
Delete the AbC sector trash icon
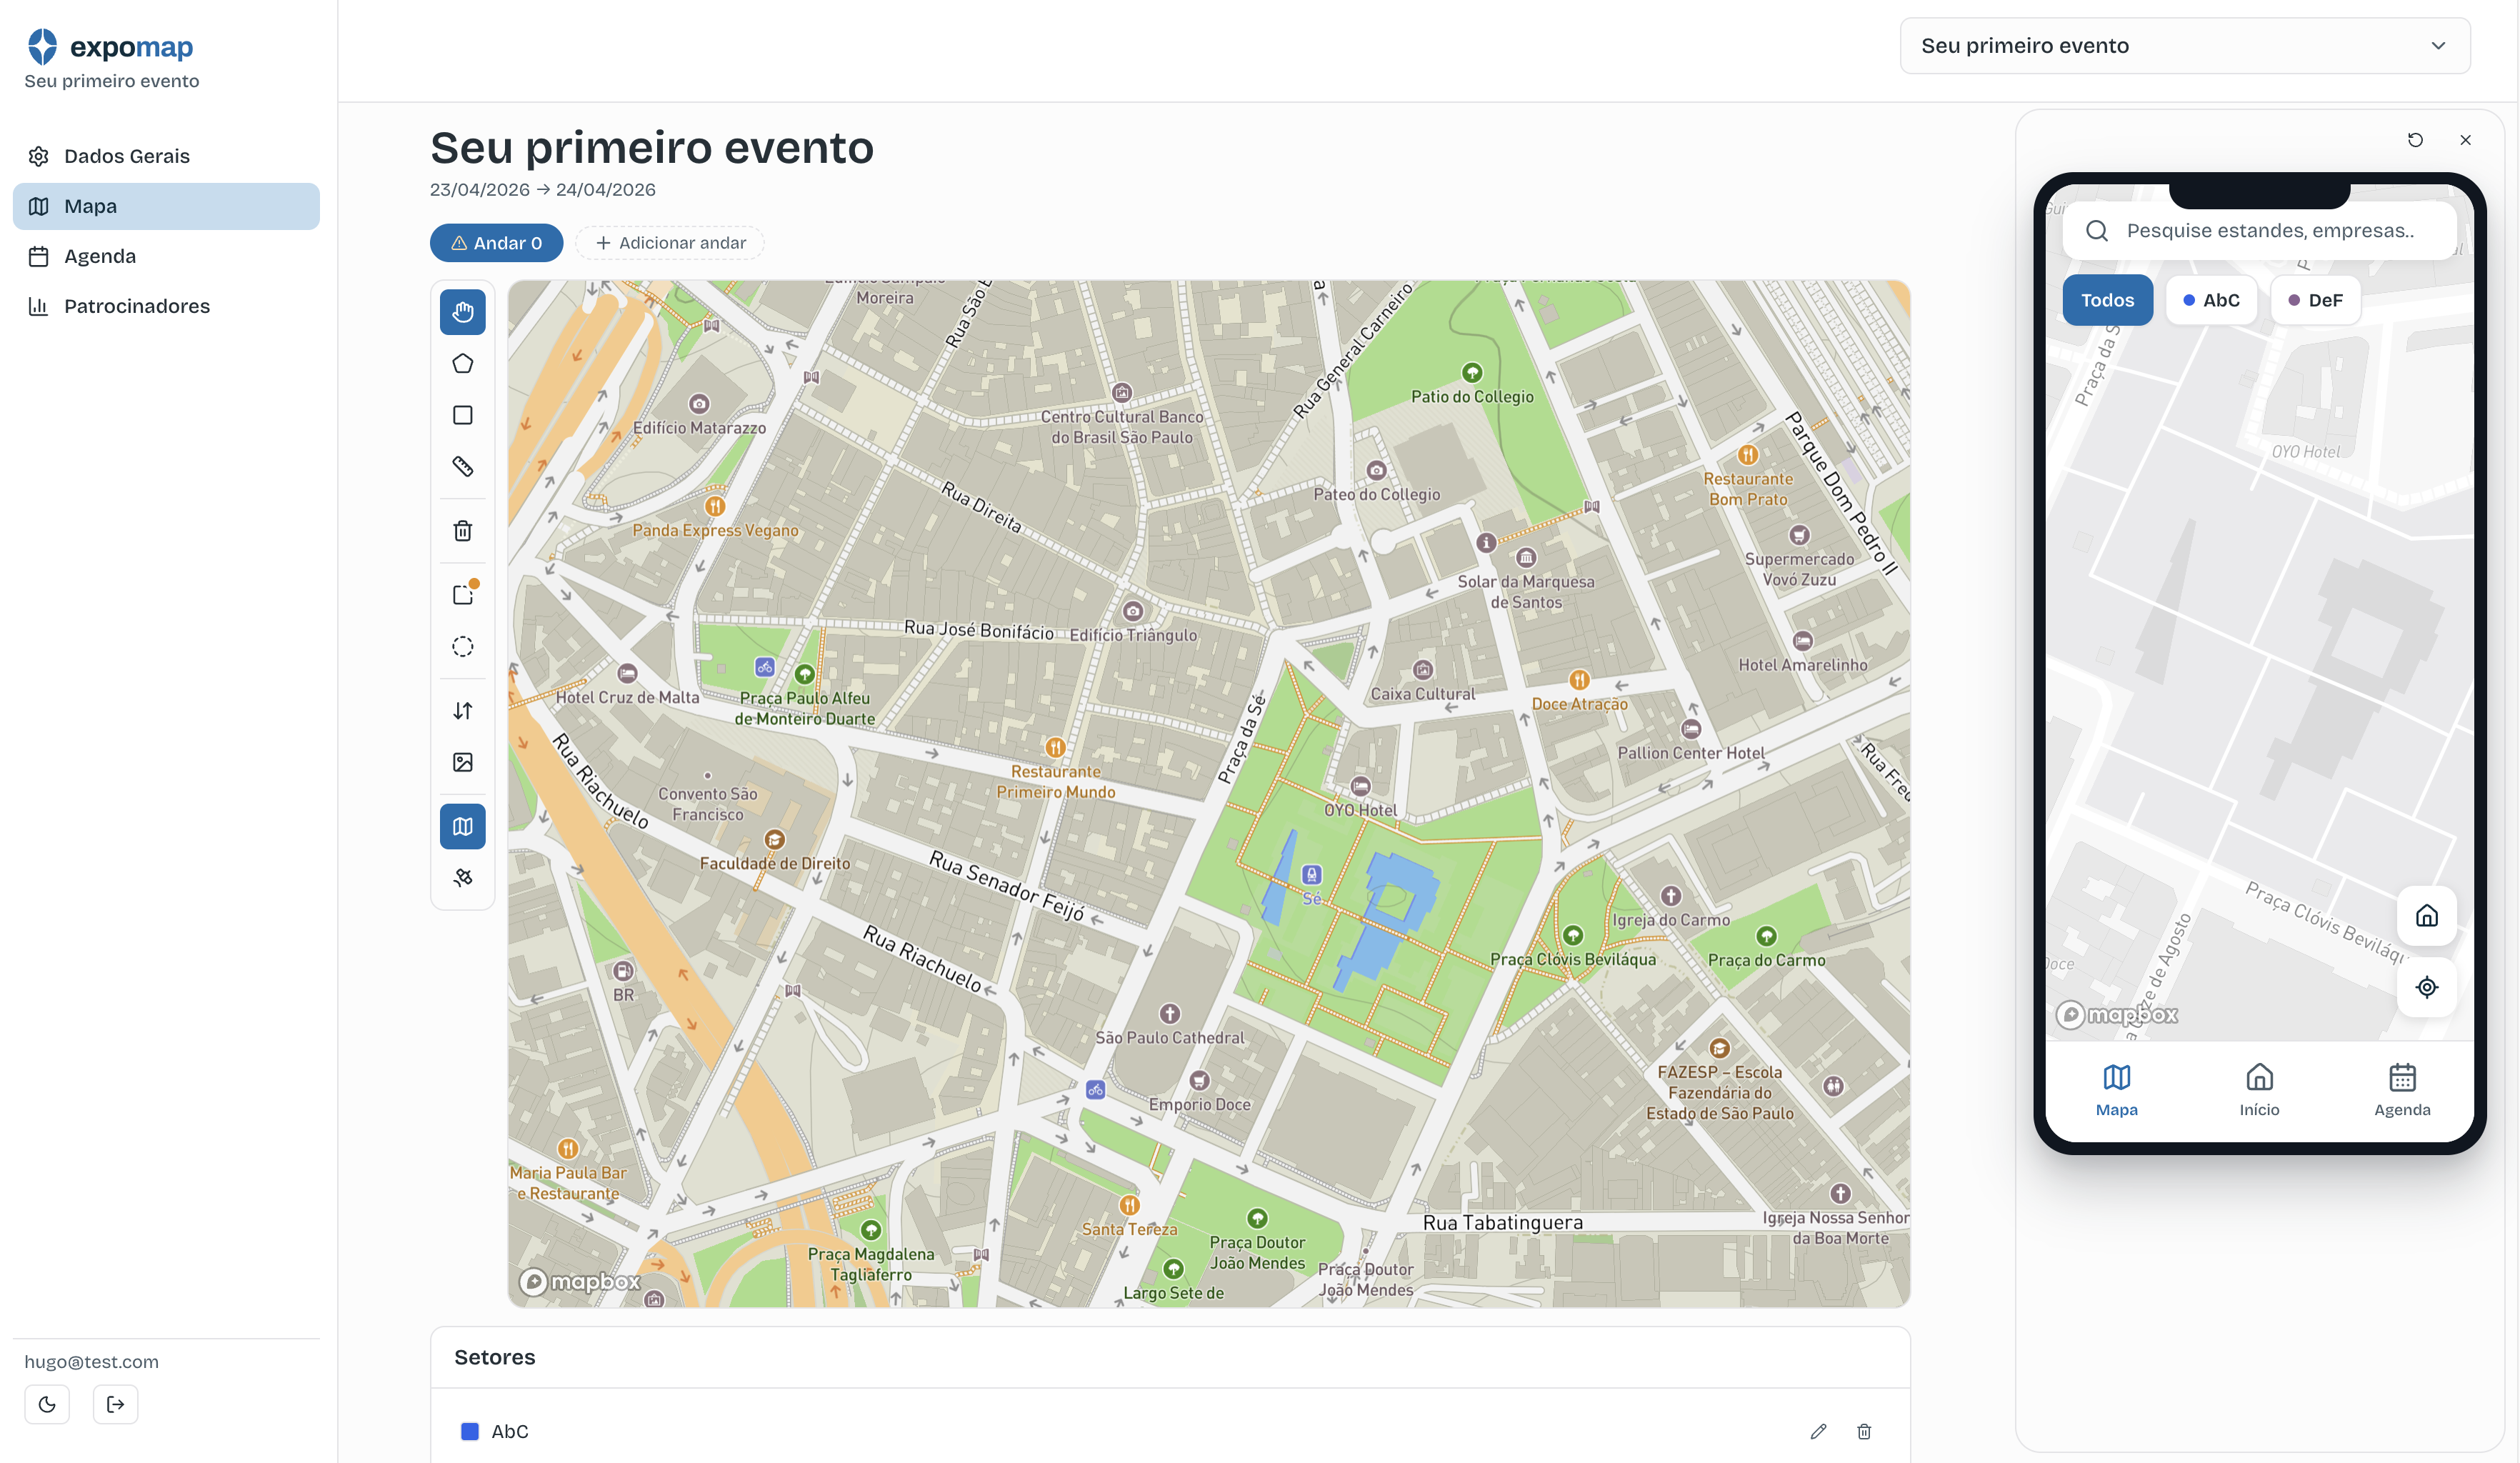point(1864,1431)
